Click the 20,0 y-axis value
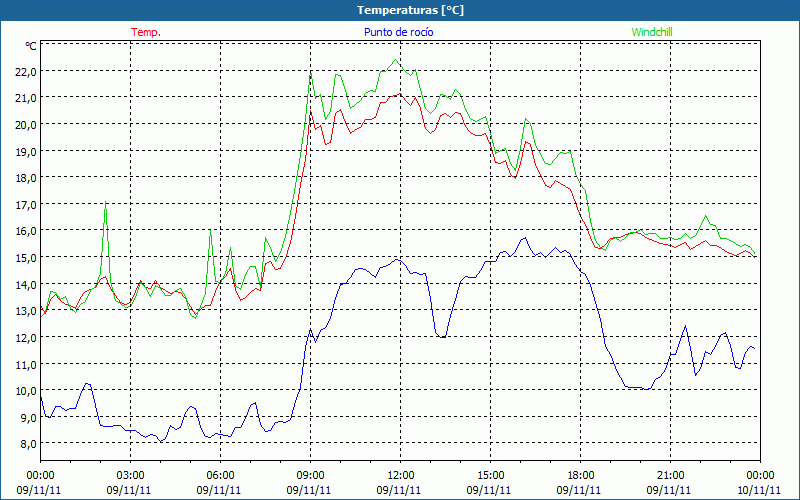This screenshot has width=800, height=500. point(26,125)
